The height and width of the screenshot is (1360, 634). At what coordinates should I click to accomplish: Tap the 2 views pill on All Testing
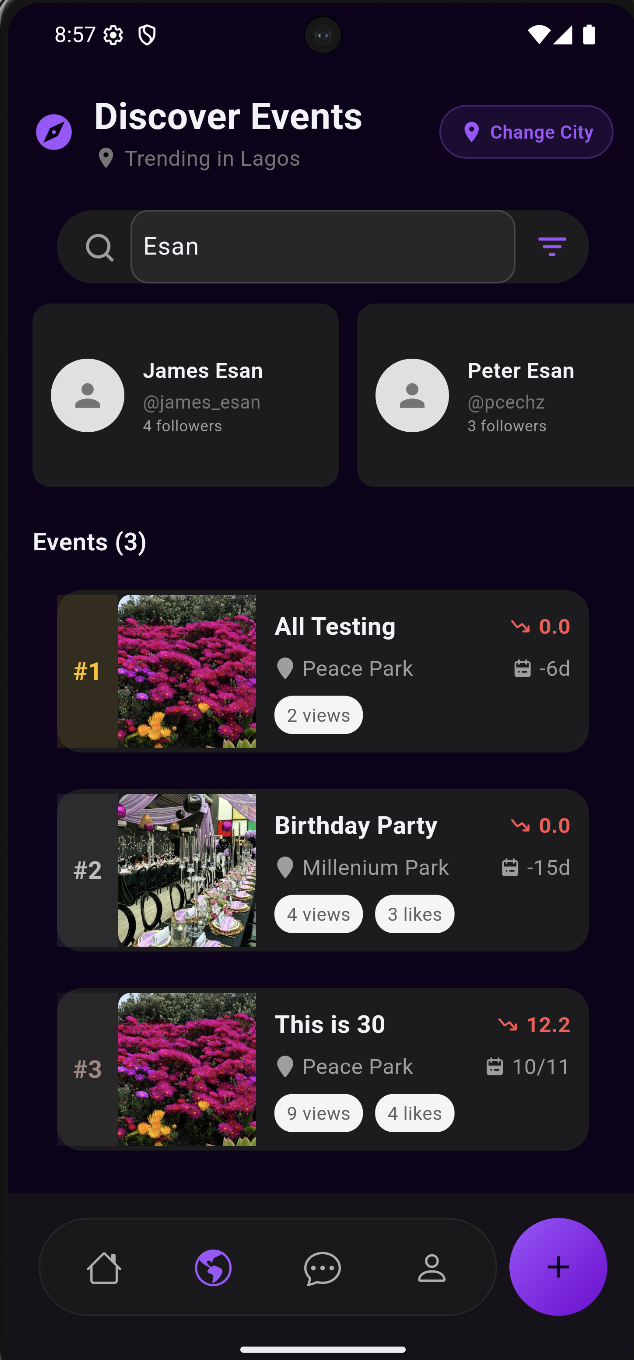[x=318, y=714]
